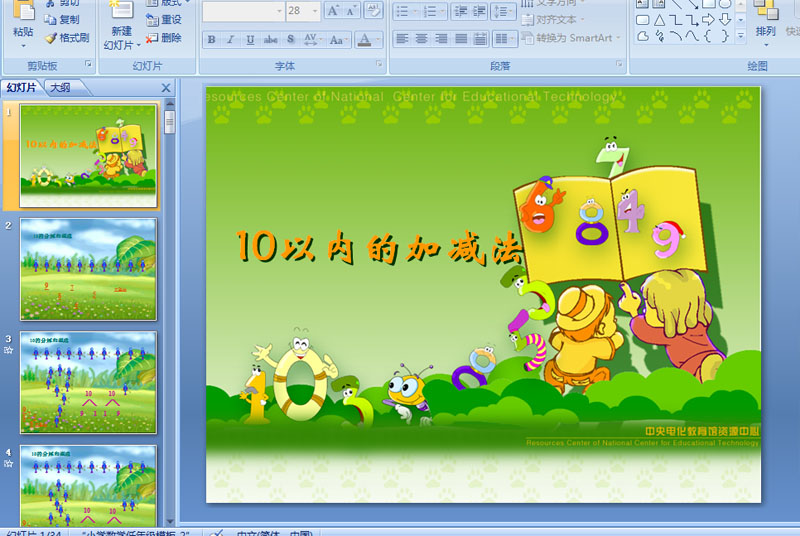Align text right

pos(441,39)
